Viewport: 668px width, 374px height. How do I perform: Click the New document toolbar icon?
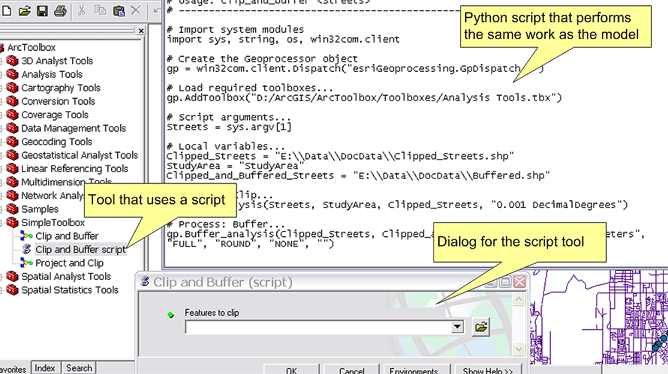tap(6, 11)
